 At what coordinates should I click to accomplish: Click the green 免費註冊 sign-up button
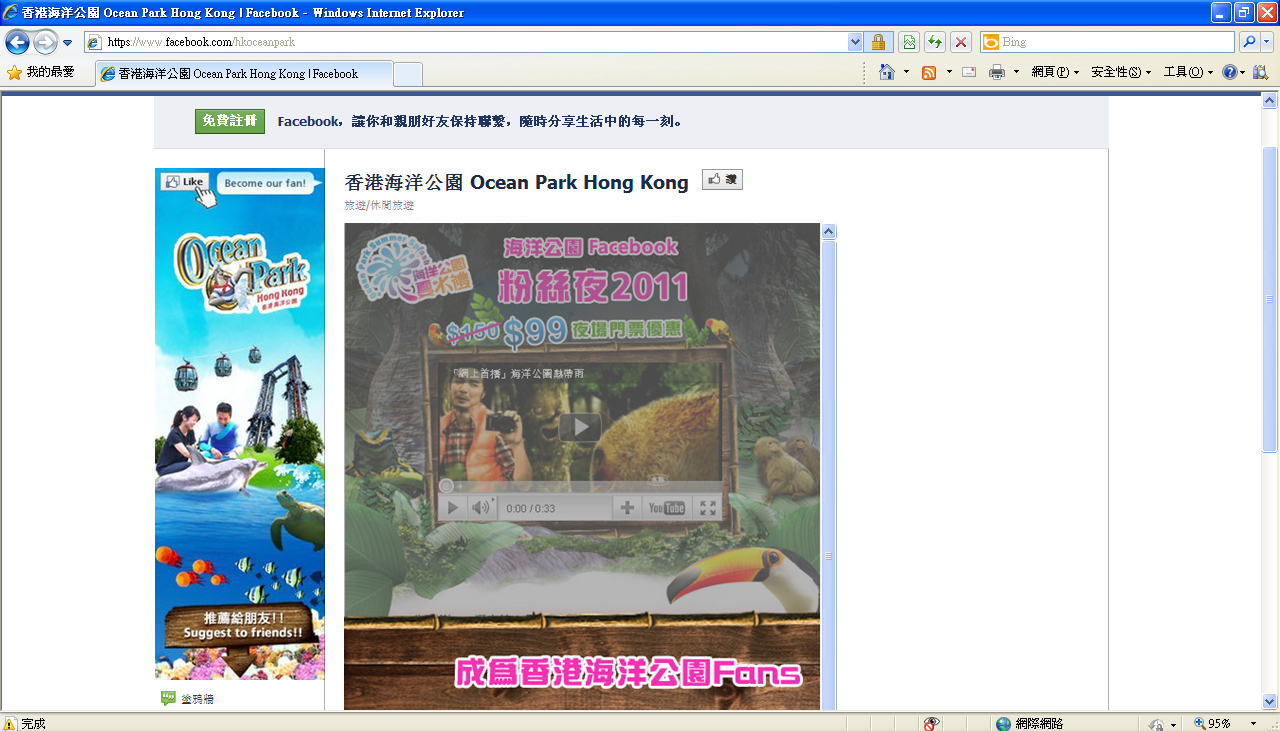[230, 121]
